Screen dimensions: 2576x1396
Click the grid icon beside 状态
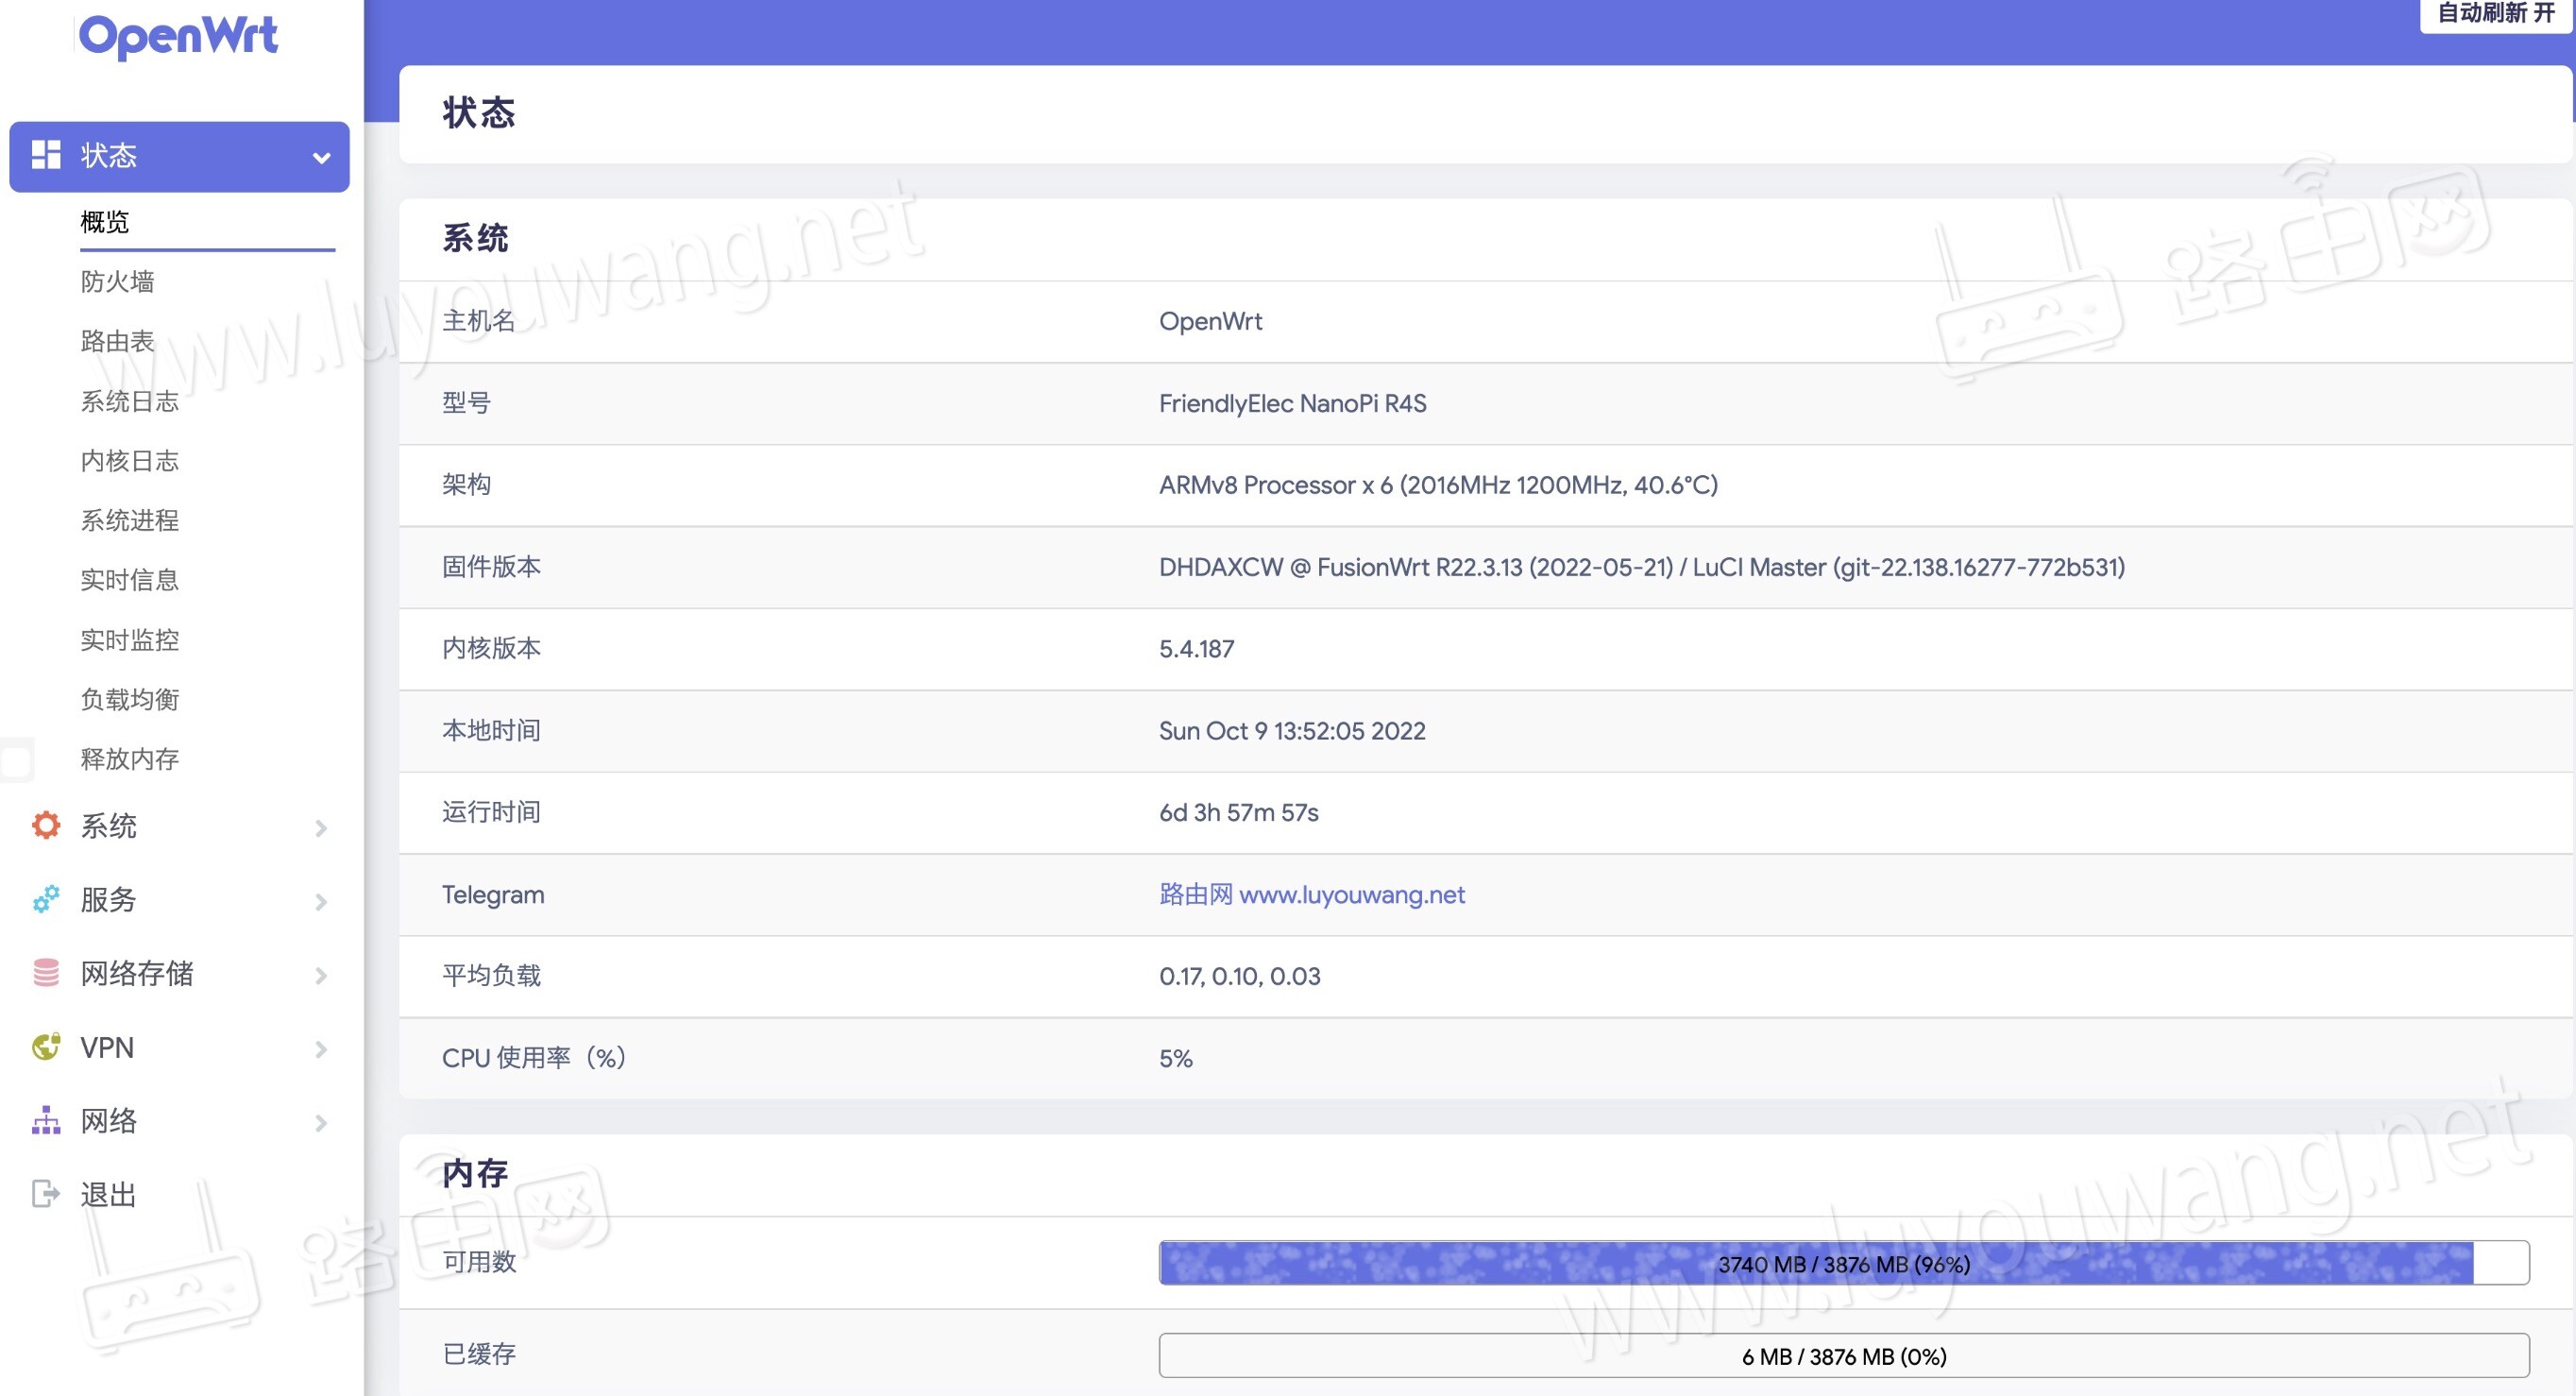pyautogui.click(x=46, y=155)
